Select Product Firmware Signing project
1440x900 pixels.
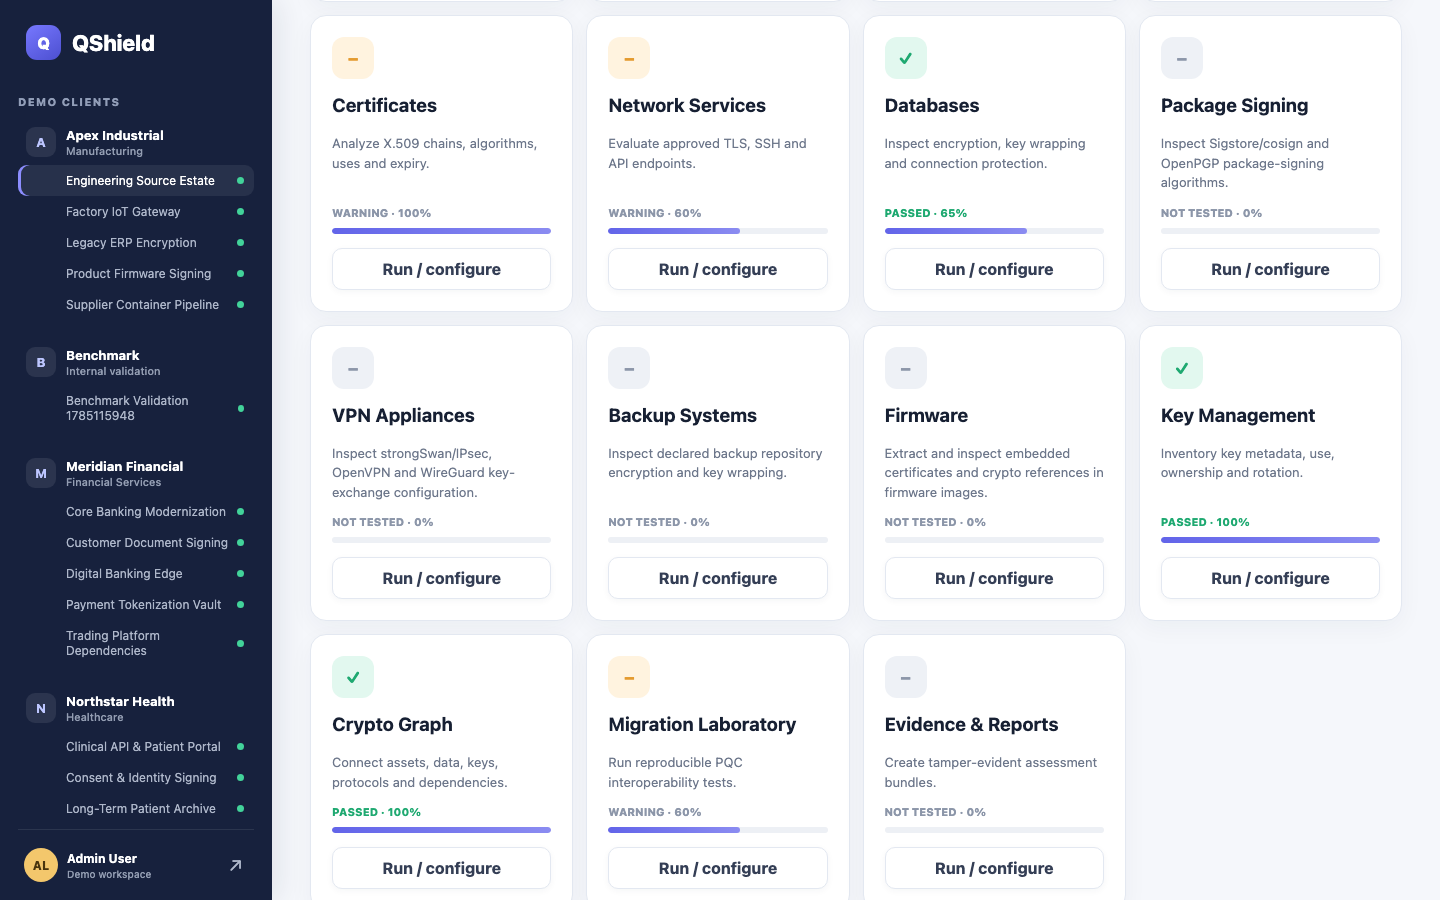[136, 274]
